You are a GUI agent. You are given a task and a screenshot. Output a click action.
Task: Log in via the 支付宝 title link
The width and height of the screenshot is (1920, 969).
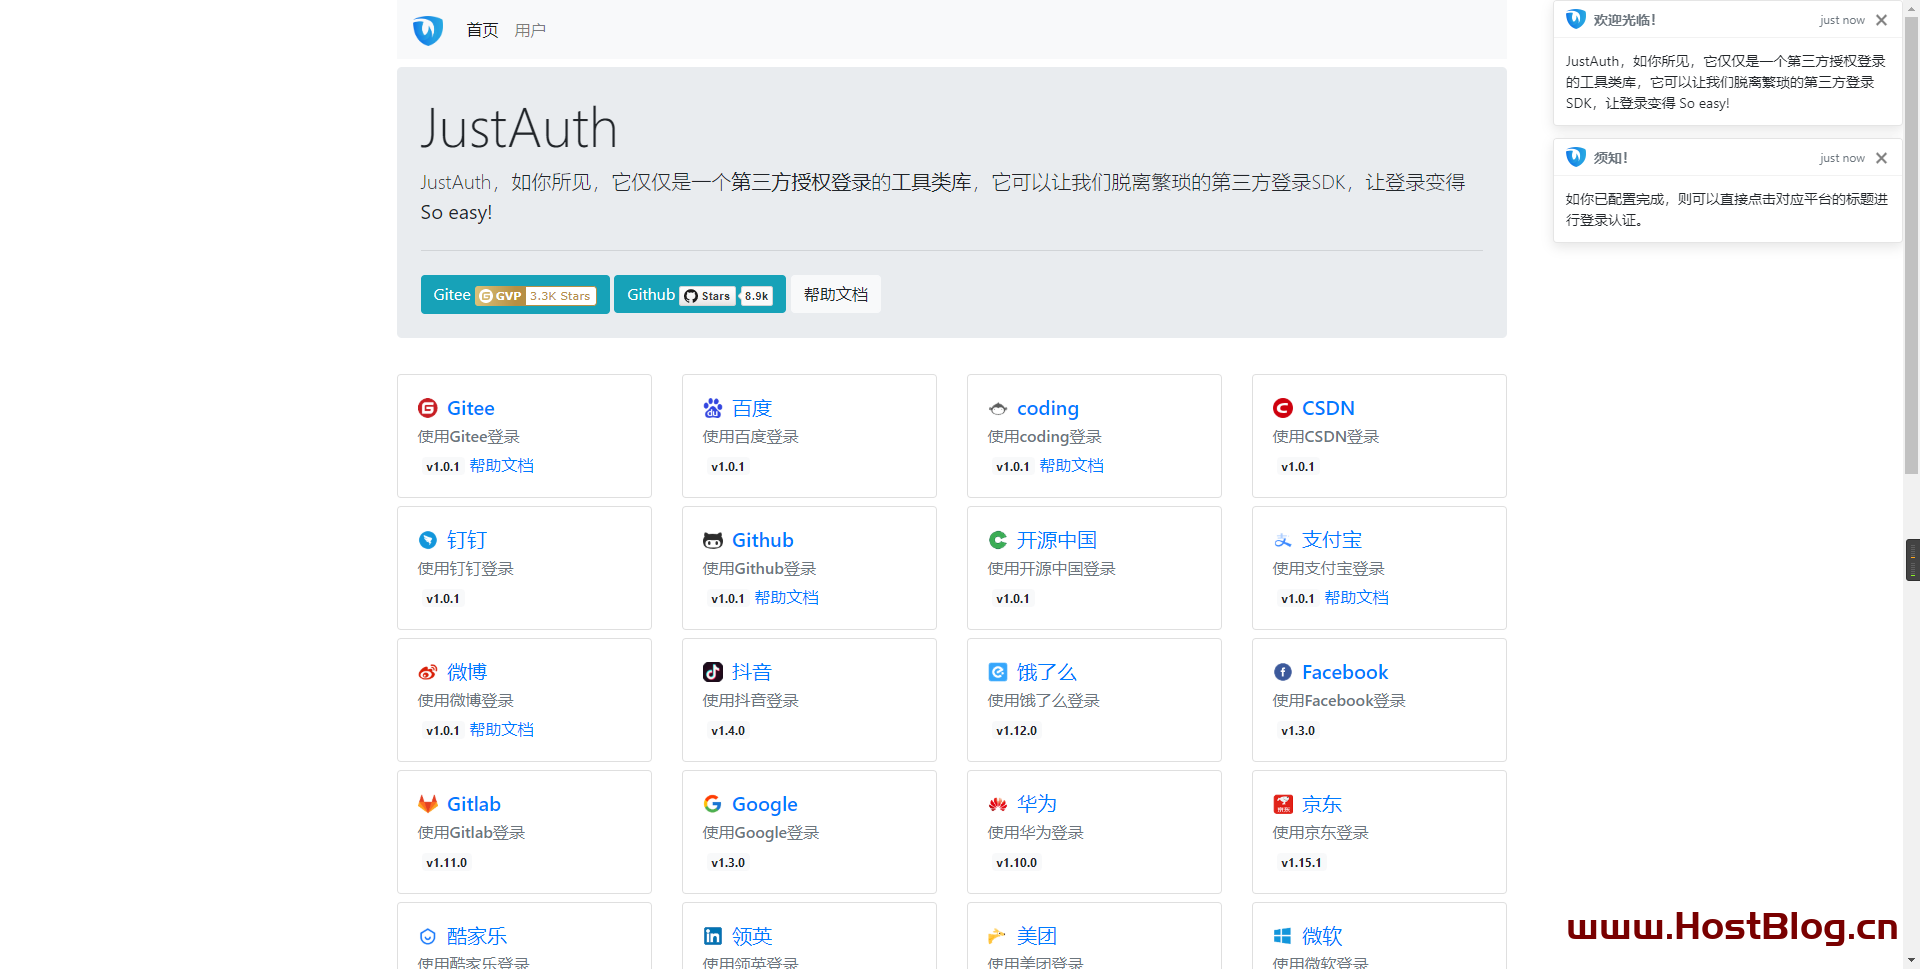(1332, 540)
